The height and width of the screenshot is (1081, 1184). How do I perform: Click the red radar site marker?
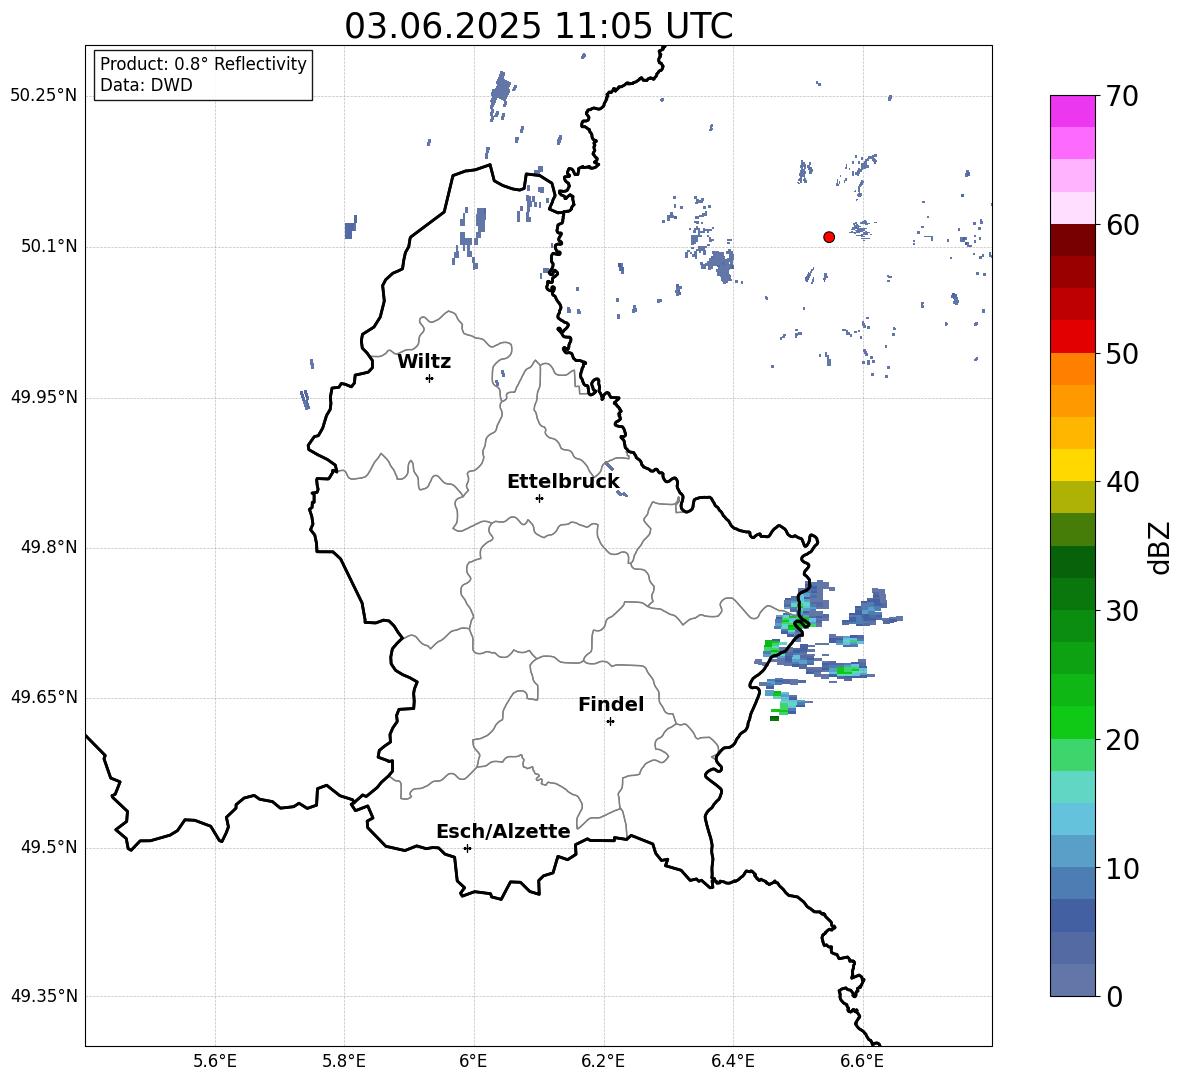828,237
